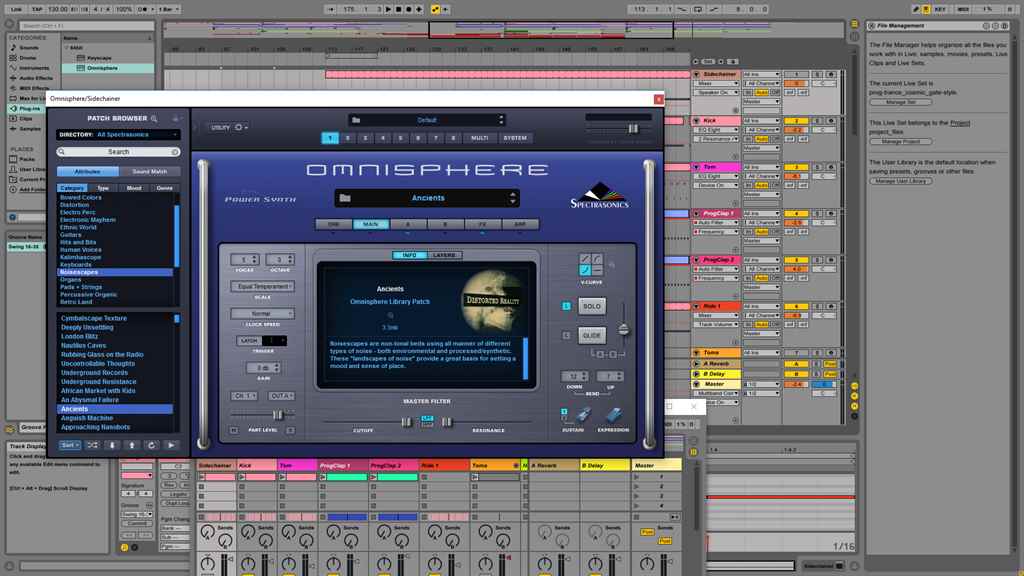This screenshot has width=1024, height=576.
Task: Toggle the S switch next to Solo
Action: point(566,306)
